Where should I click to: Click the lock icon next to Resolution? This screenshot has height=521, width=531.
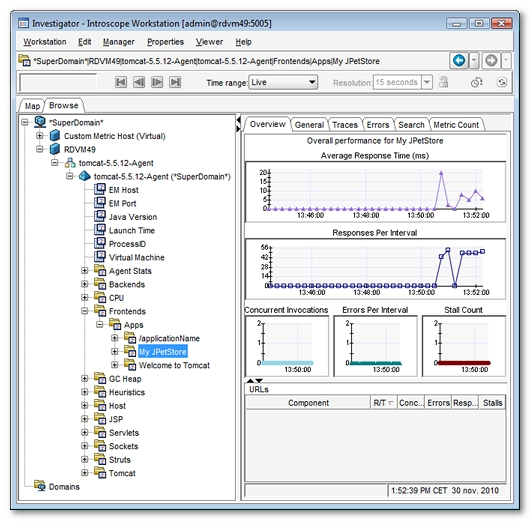pyautogui.click(x=443, y=82)
